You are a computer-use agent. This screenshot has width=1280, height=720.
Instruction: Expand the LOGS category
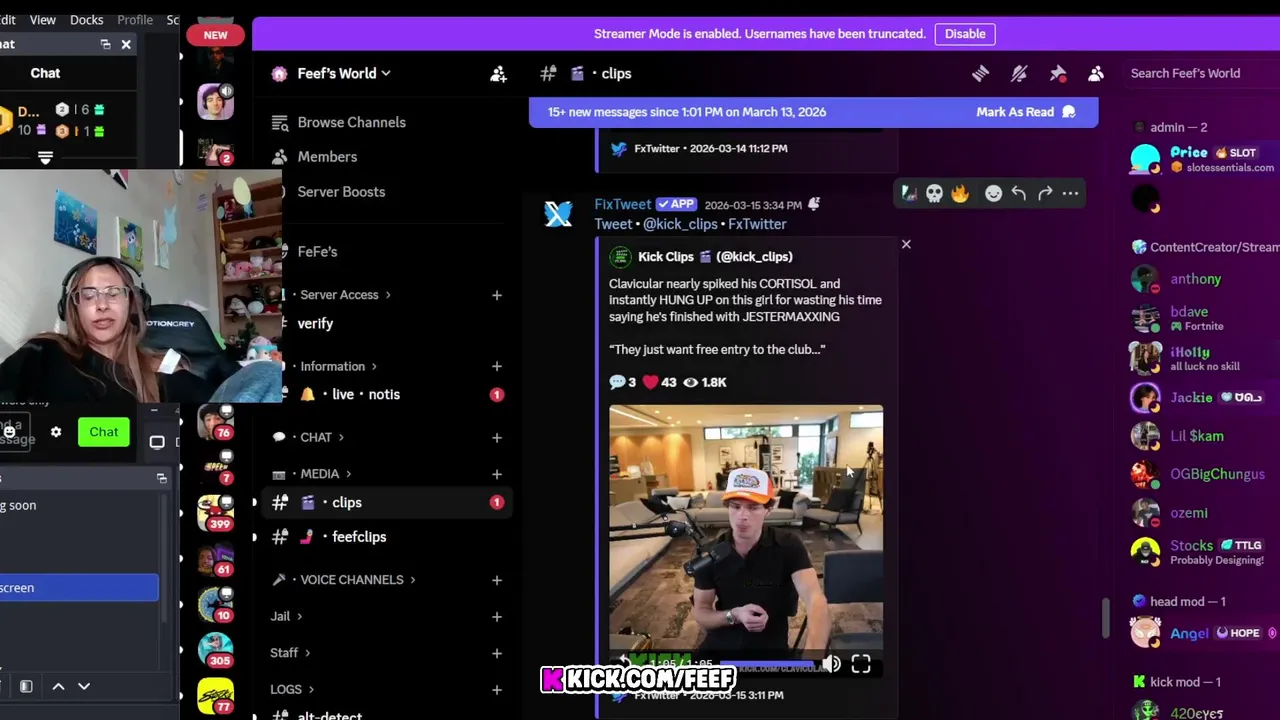[292, 689]
